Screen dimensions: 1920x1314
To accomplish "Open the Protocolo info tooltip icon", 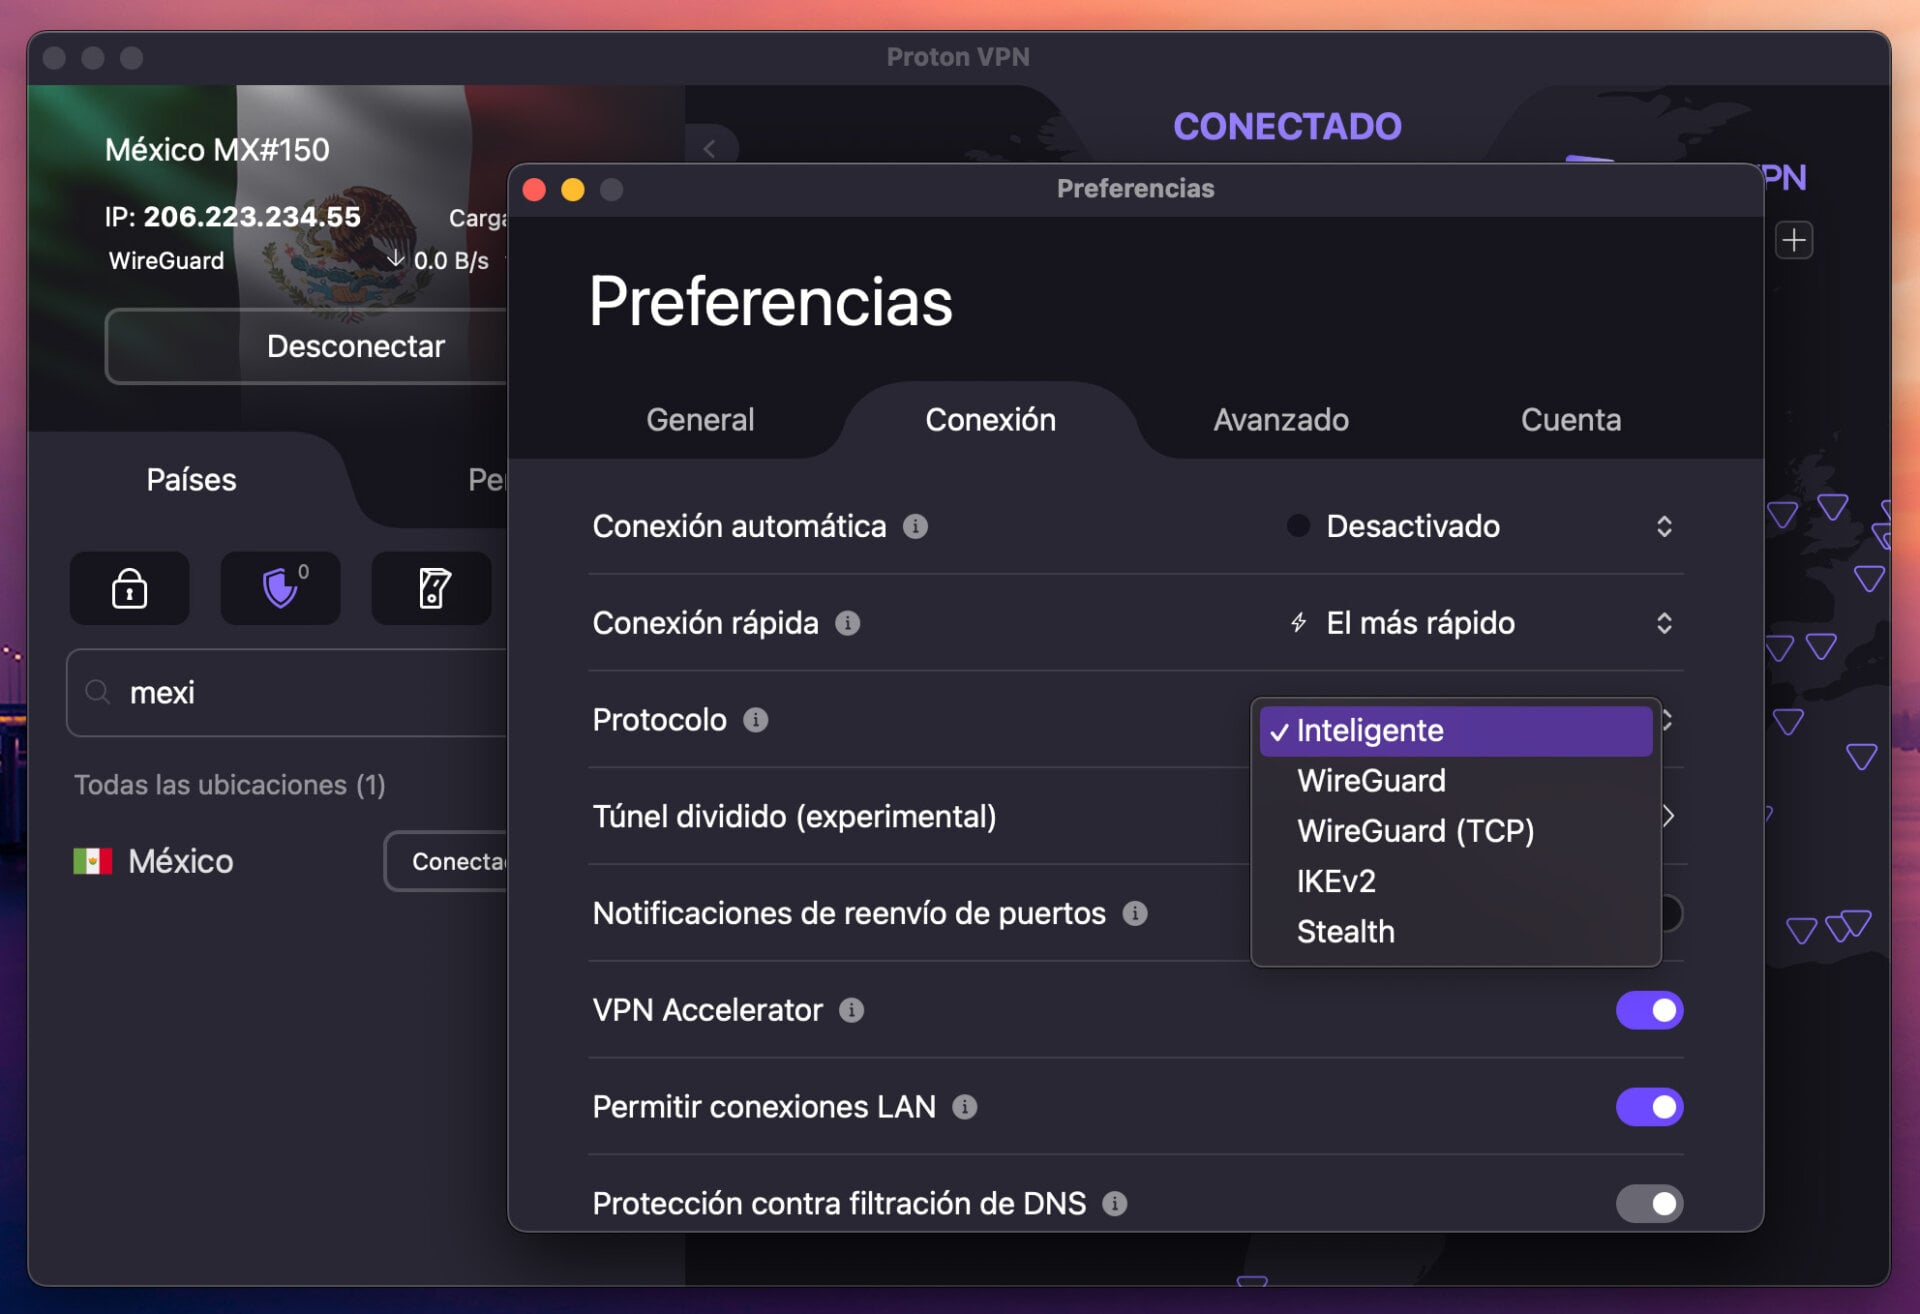I will click(x=757, y=719).
